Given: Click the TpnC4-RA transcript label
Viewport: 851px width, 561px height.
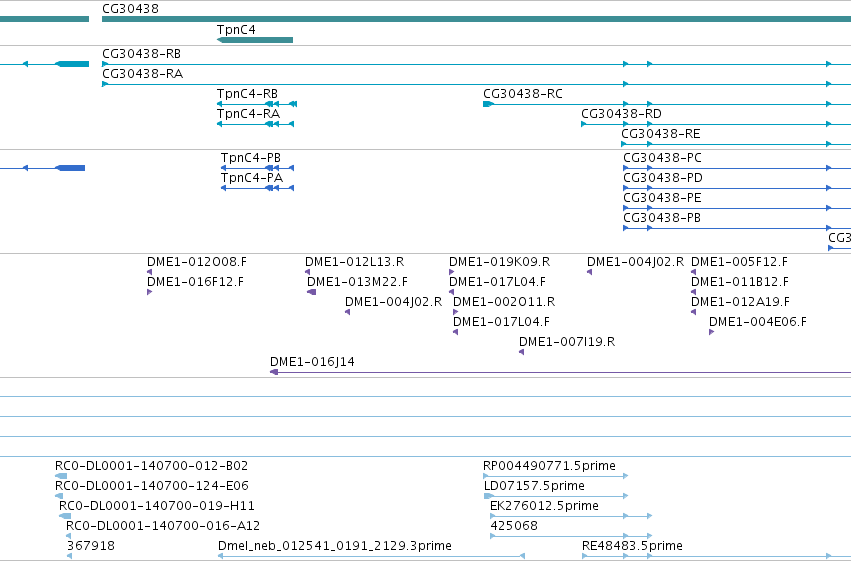Looking at the screenshot, I should tap(249, 114).
